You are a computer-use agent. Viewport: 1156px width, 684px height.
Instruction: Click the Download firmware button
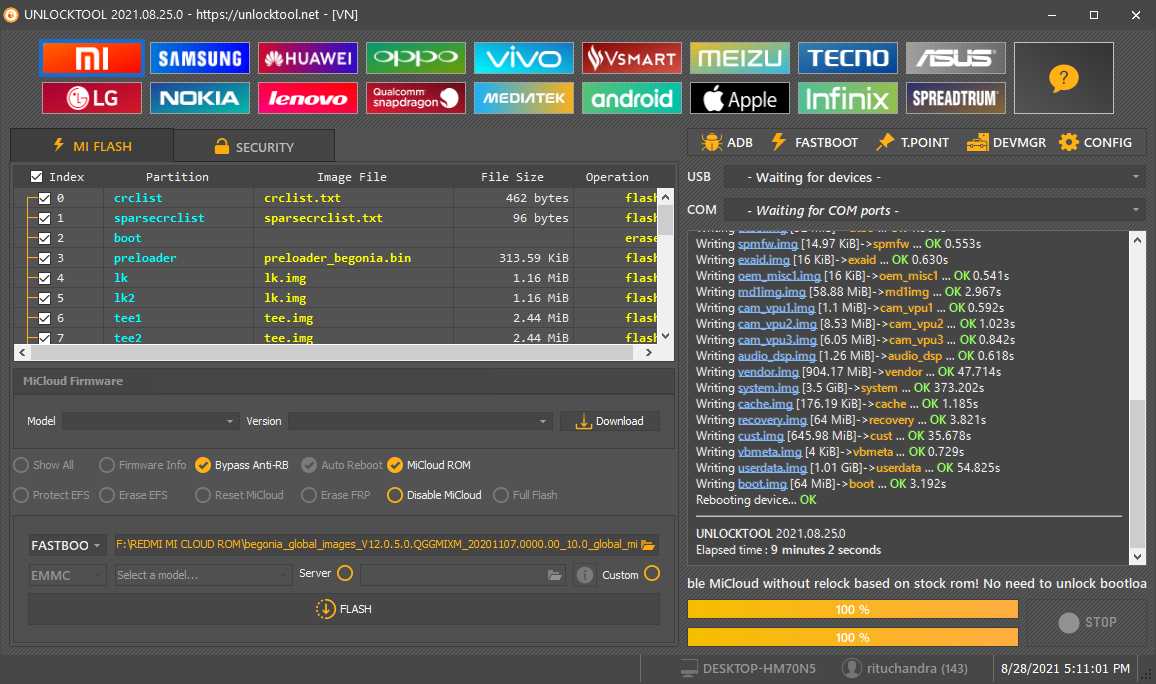[x=610, y=421]
